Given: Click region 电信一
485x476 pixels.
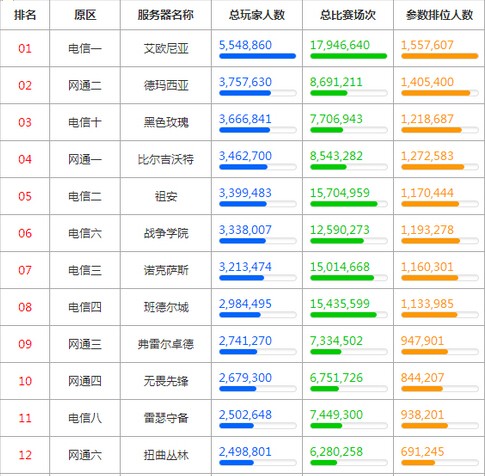Looking at the screenshot, I should (x=85, y=49).
